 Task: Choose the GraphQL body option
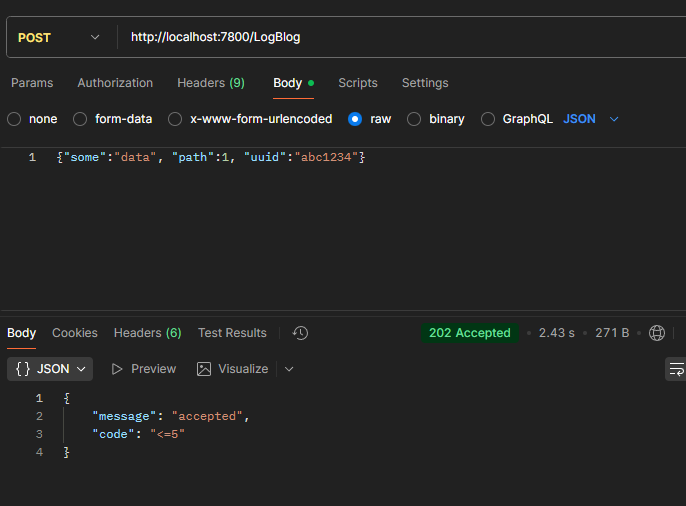[488, 119]
